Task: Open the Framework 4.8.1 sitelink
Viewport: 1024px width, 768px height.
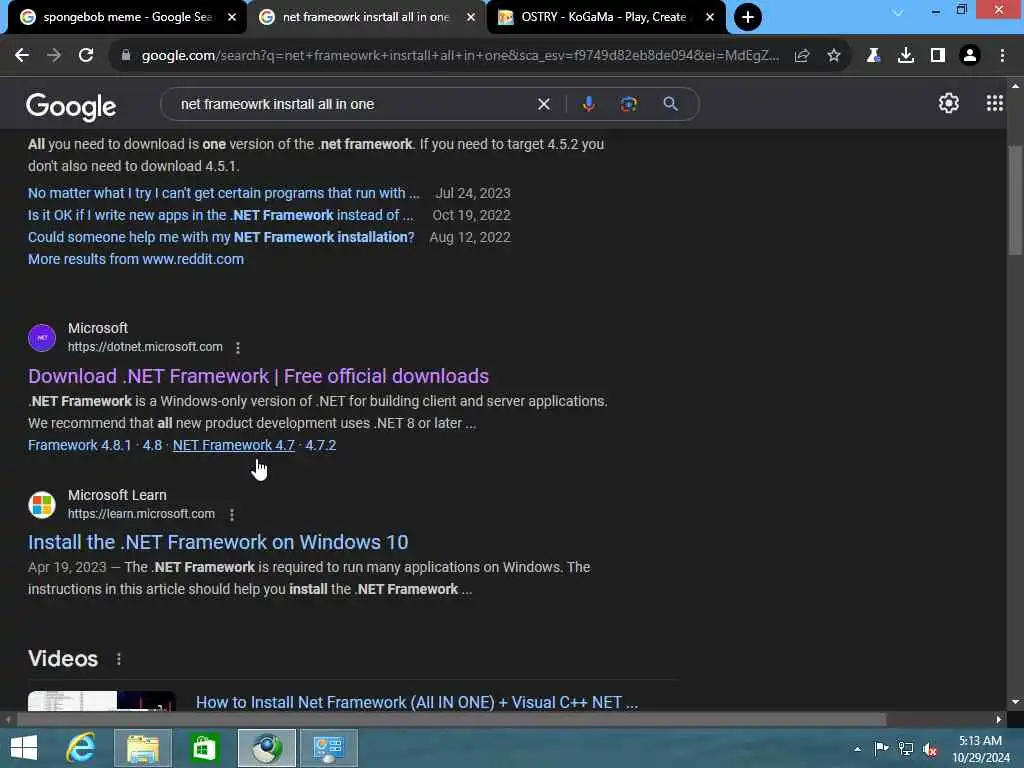Action: click(x=79, y=445)
